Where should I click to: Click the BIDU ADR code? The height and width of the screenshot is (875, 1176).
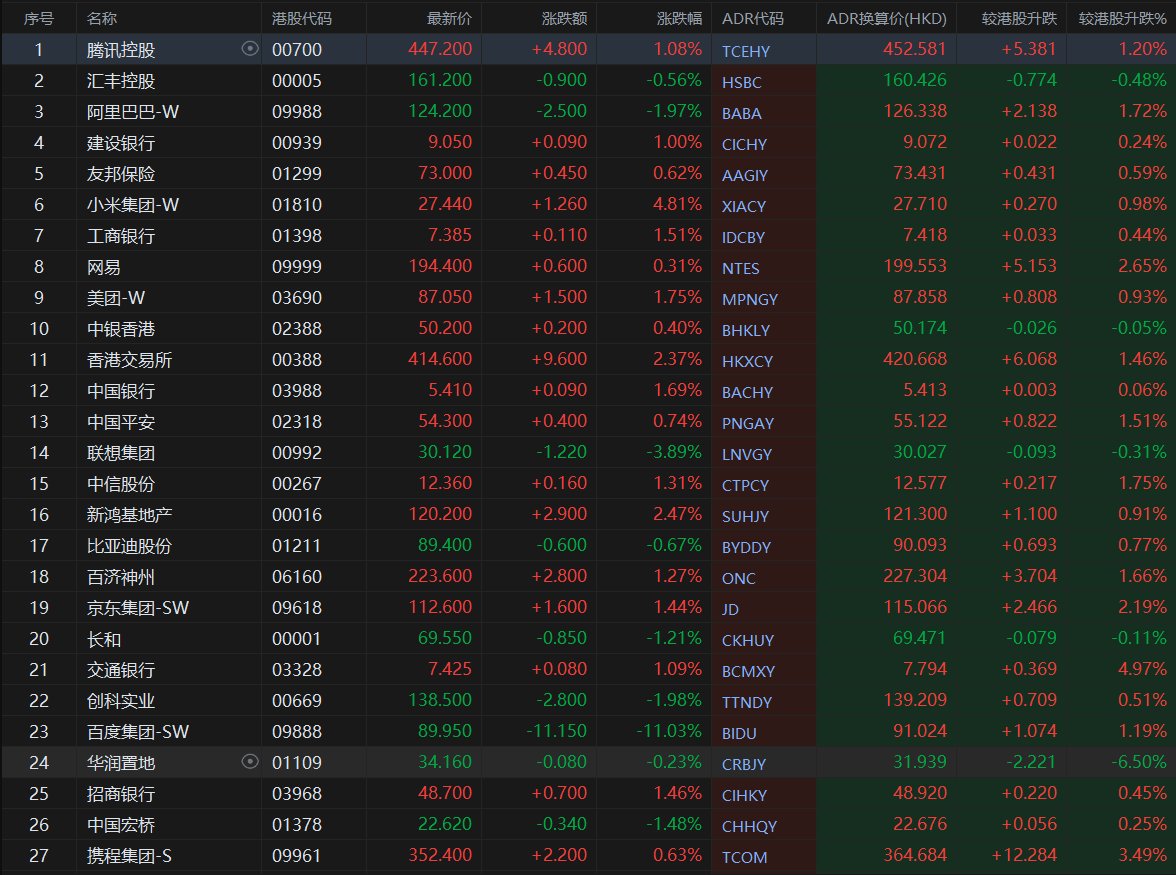[739, 734]
